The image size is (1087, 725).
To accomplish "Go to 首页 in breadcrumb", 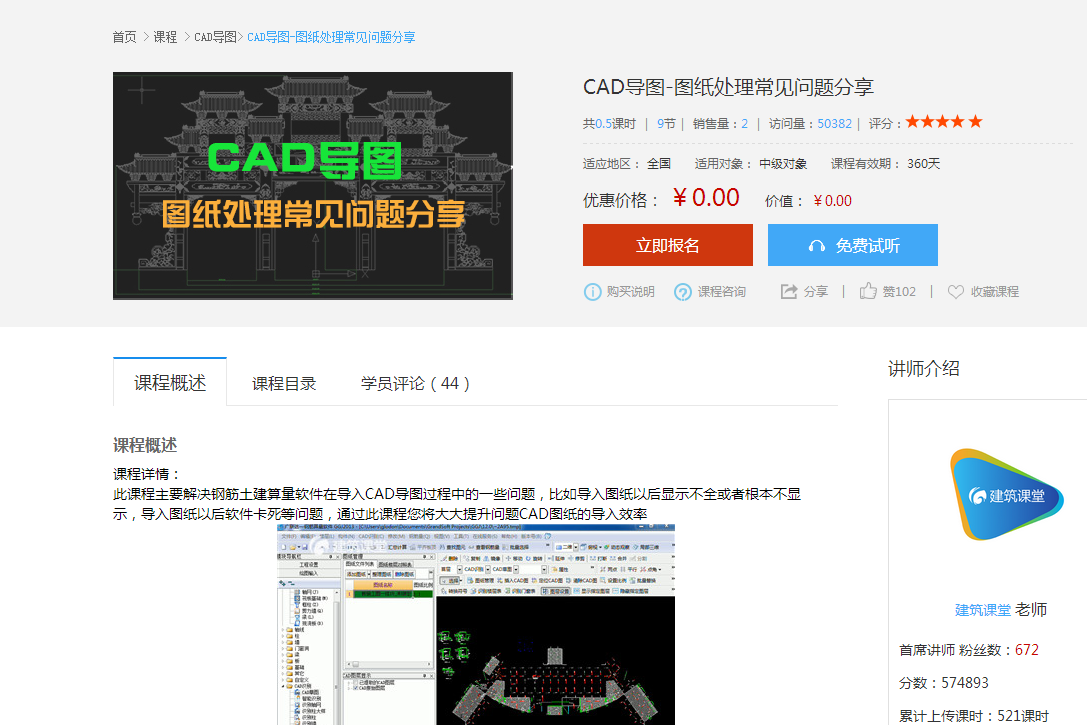I will click(125, 37).
